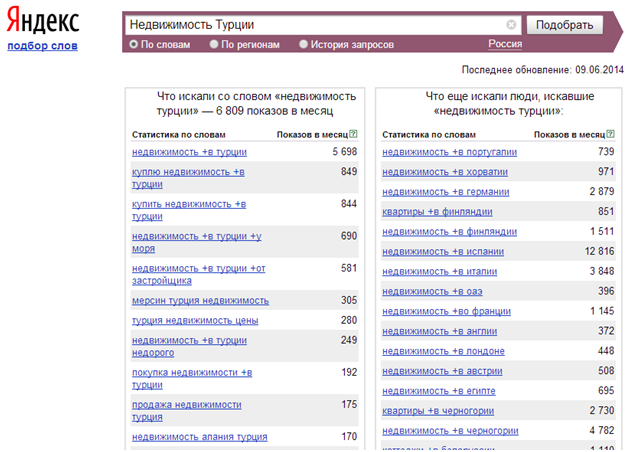The width and height of the screenshot is (627, 452).
Task: Open link недвижимость +в турции +от застройщика
Action: [x=198, y=274]
